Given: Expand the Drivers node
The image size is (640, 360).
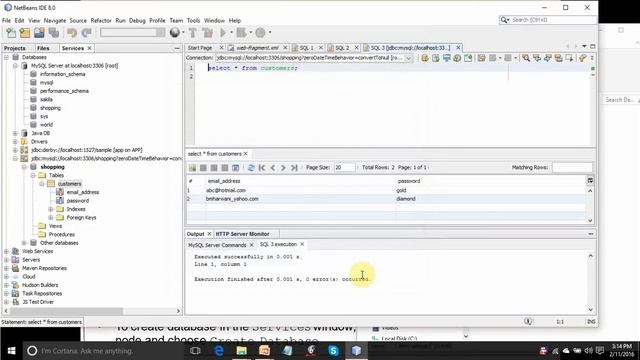Looking at the screenshot, I should tap(15, 142).
